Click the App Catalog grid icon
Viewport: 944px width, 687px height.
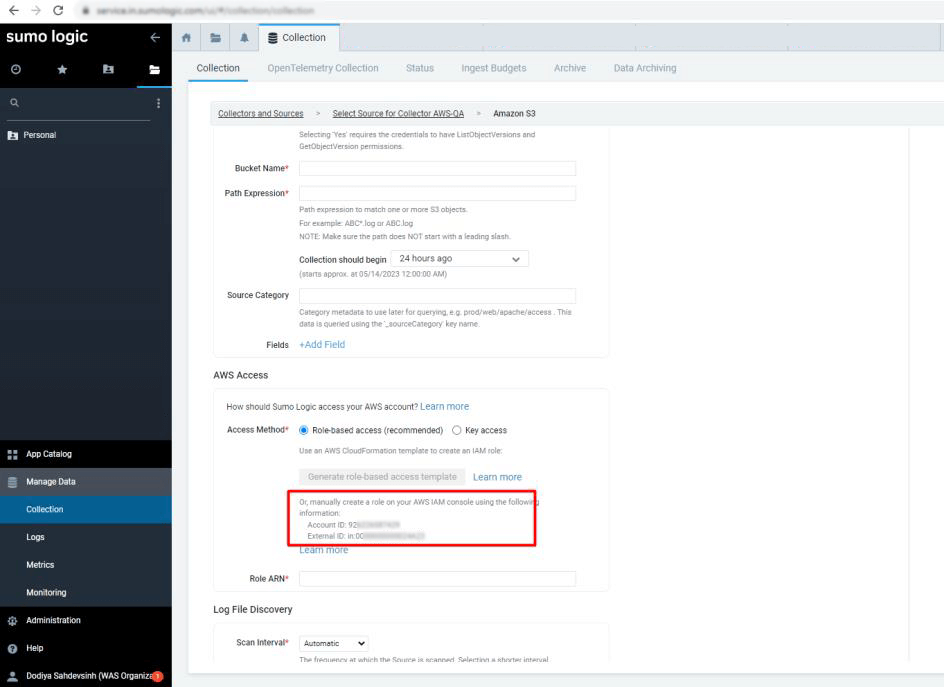pos(12,455)
